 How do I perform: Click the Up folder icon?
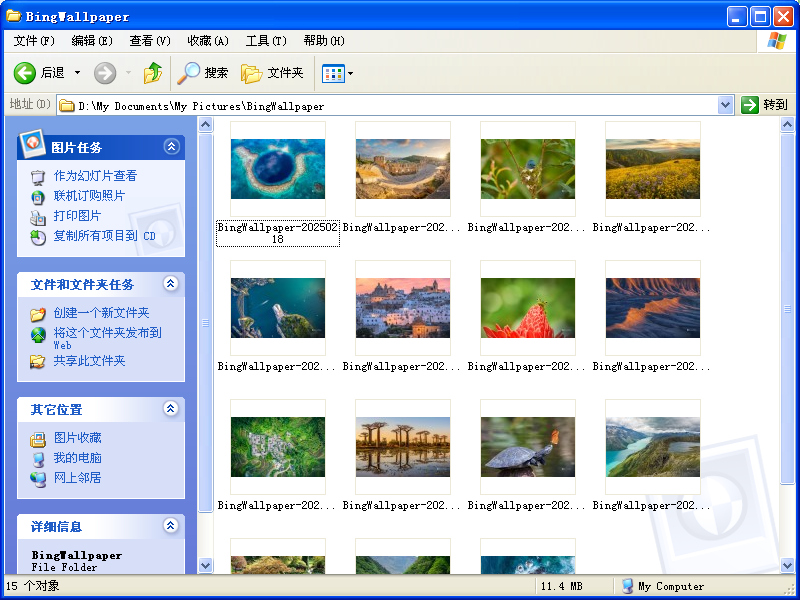153,73
